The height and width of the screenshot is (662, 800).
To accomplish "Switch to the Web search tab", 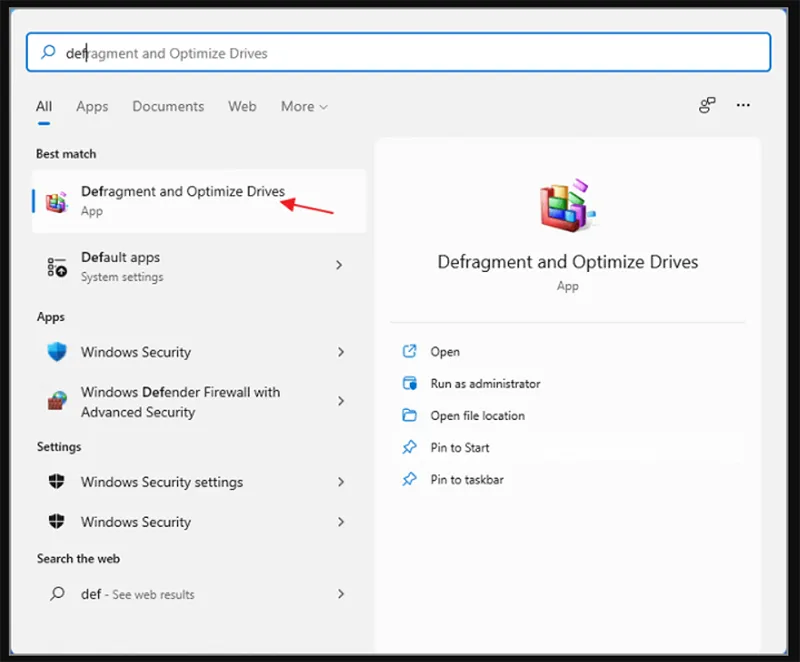I will coord(242,106).
